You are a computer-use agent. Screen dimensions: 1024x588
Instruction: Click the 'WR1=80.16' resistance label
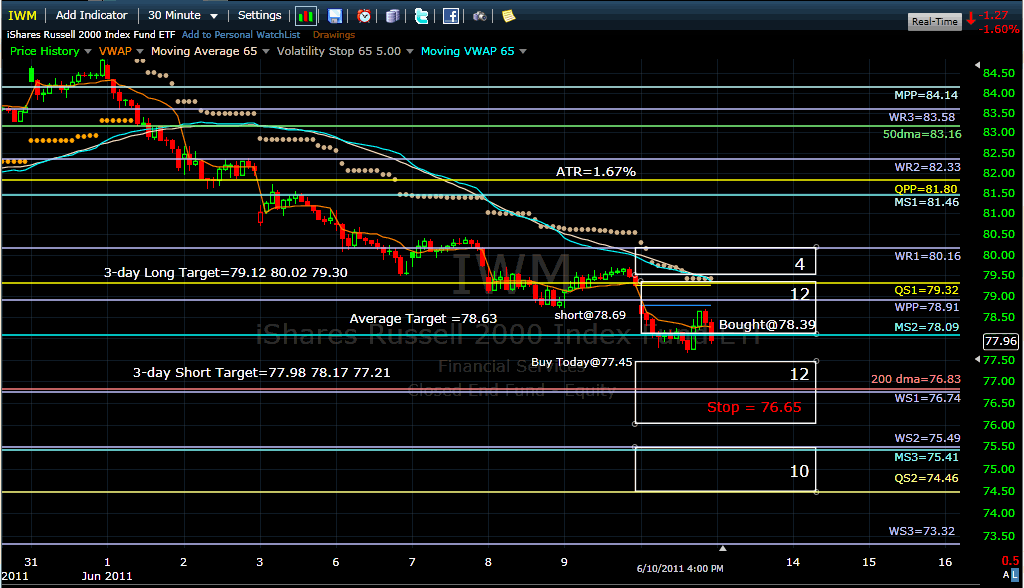(x=927, y=256)
